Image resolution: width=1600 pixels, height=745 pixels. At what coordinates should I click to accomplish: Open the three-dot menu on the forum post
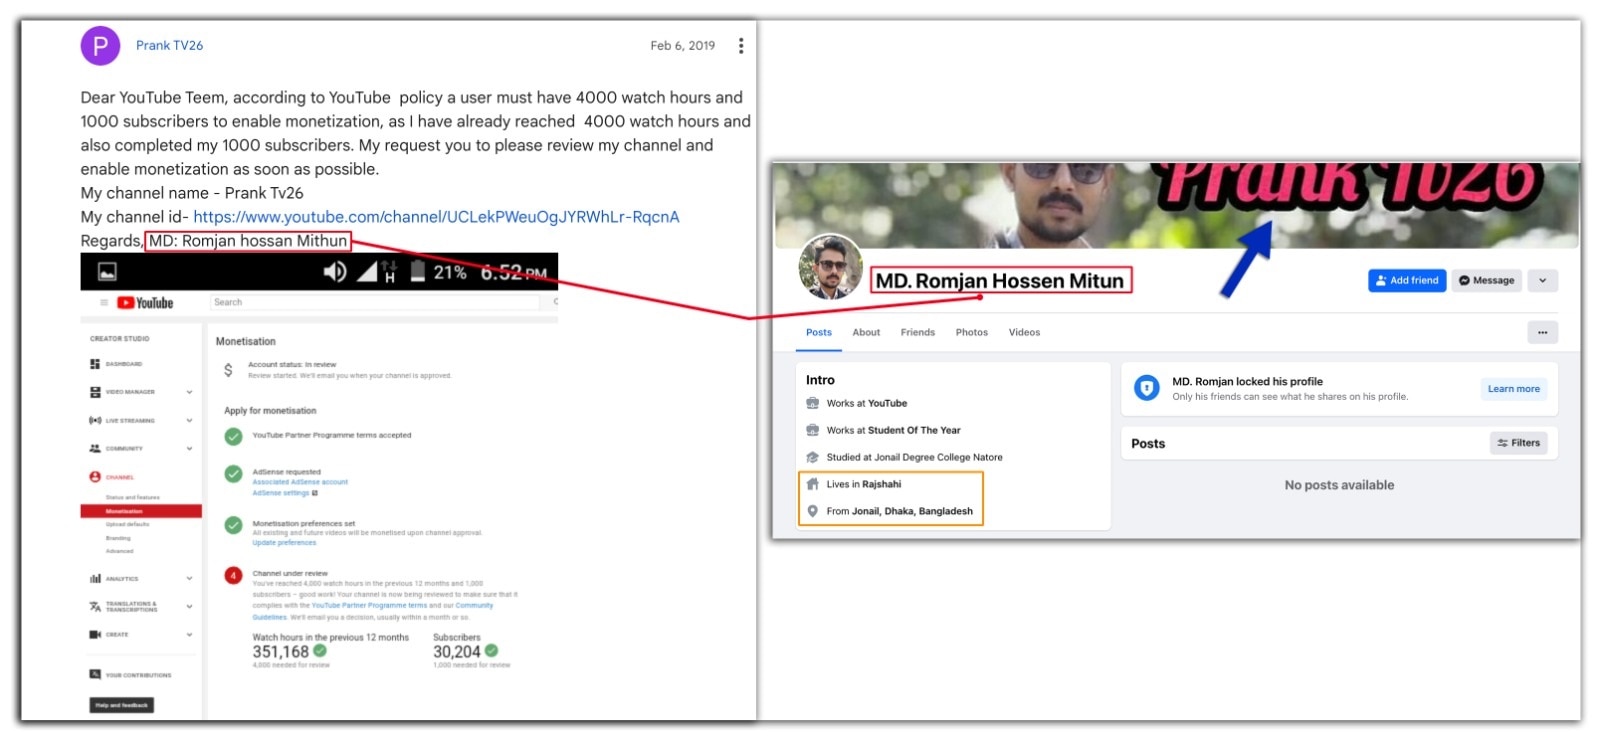click(x=741, y=46)
